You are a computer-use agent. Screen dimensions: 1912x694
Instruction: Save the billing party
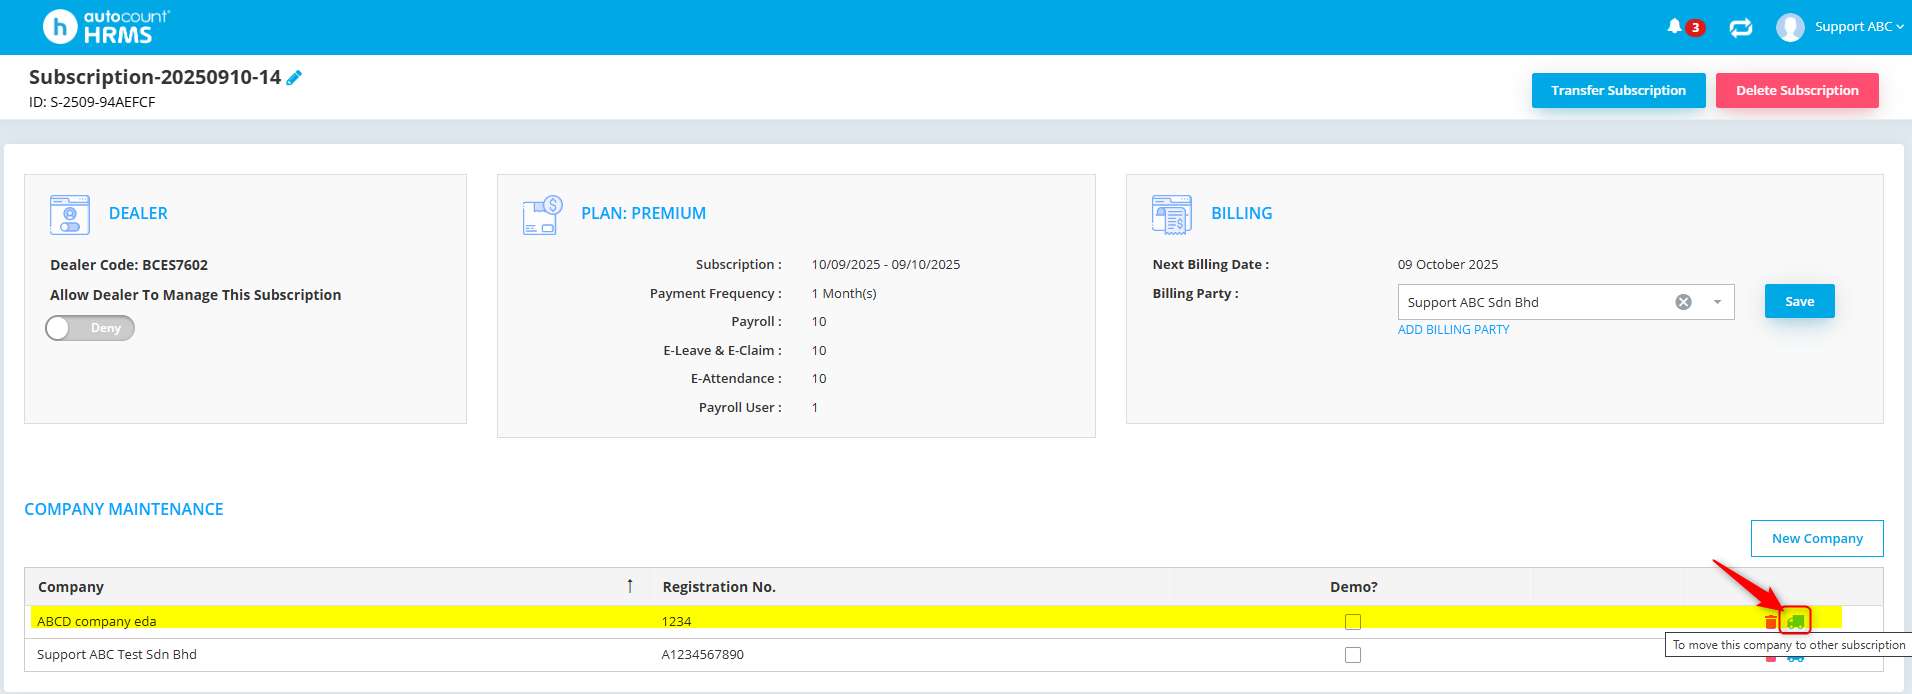pyautogui.click(x=1799, y=301)
